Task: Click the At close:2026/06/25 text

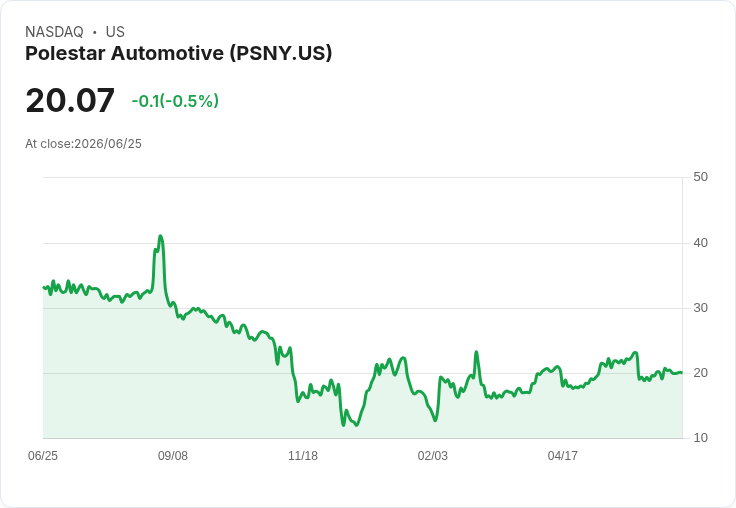Action: pyautogui.click(x=84, y=144)
